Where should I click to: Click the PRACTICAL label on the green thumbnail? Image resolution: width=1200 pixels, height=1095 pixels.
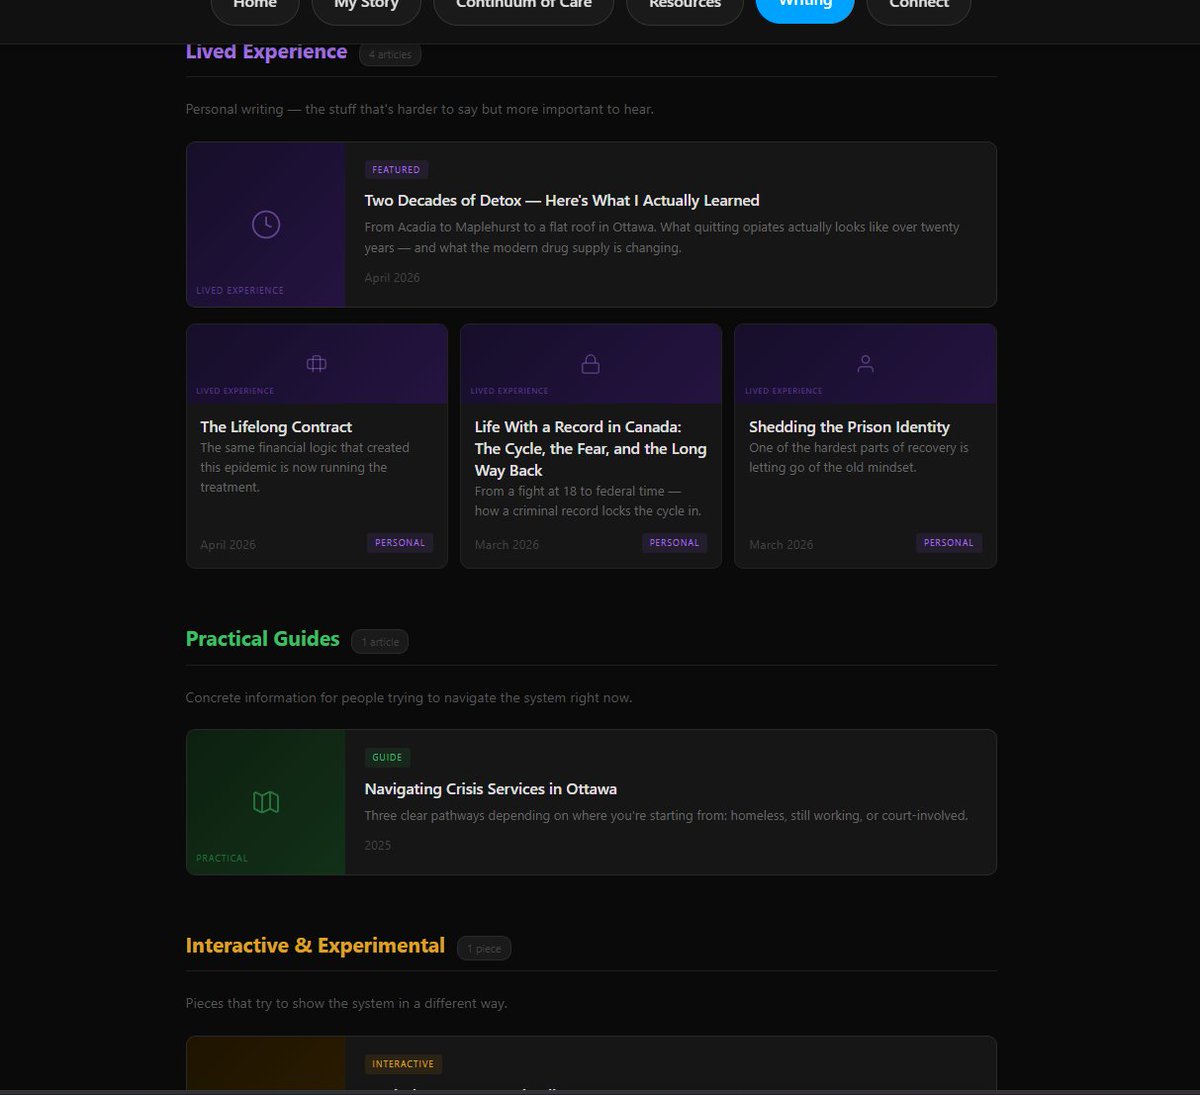222,859
